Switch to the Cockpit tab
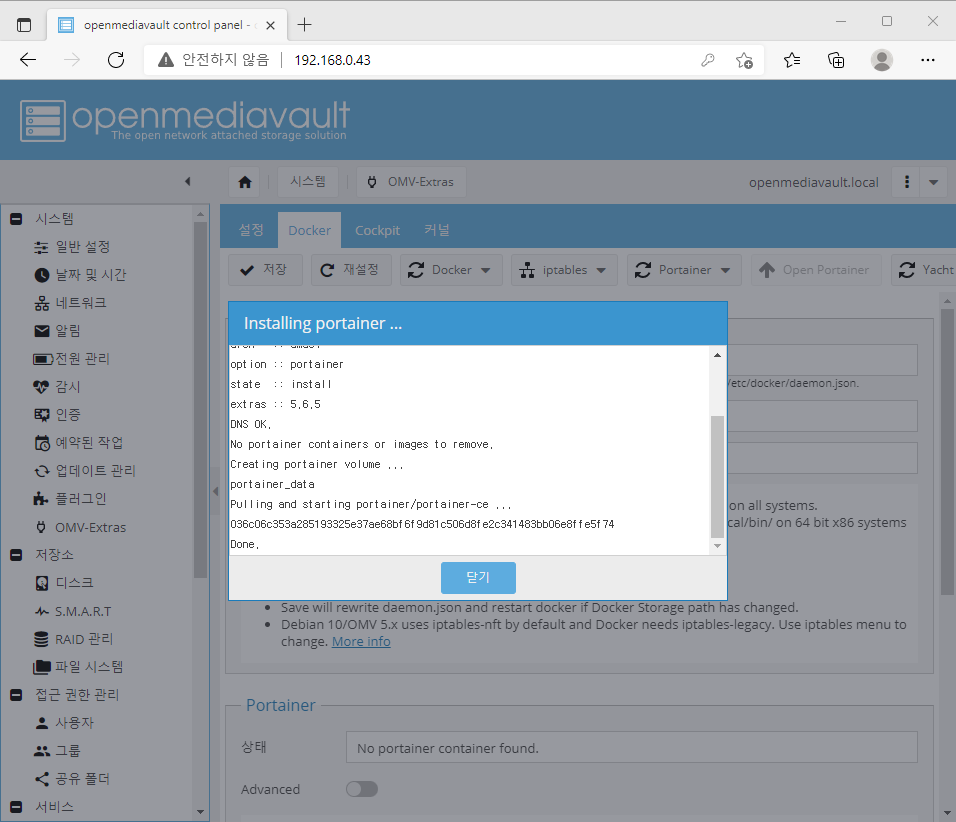The height and width of the screenshot is (822, 956). 377,231
